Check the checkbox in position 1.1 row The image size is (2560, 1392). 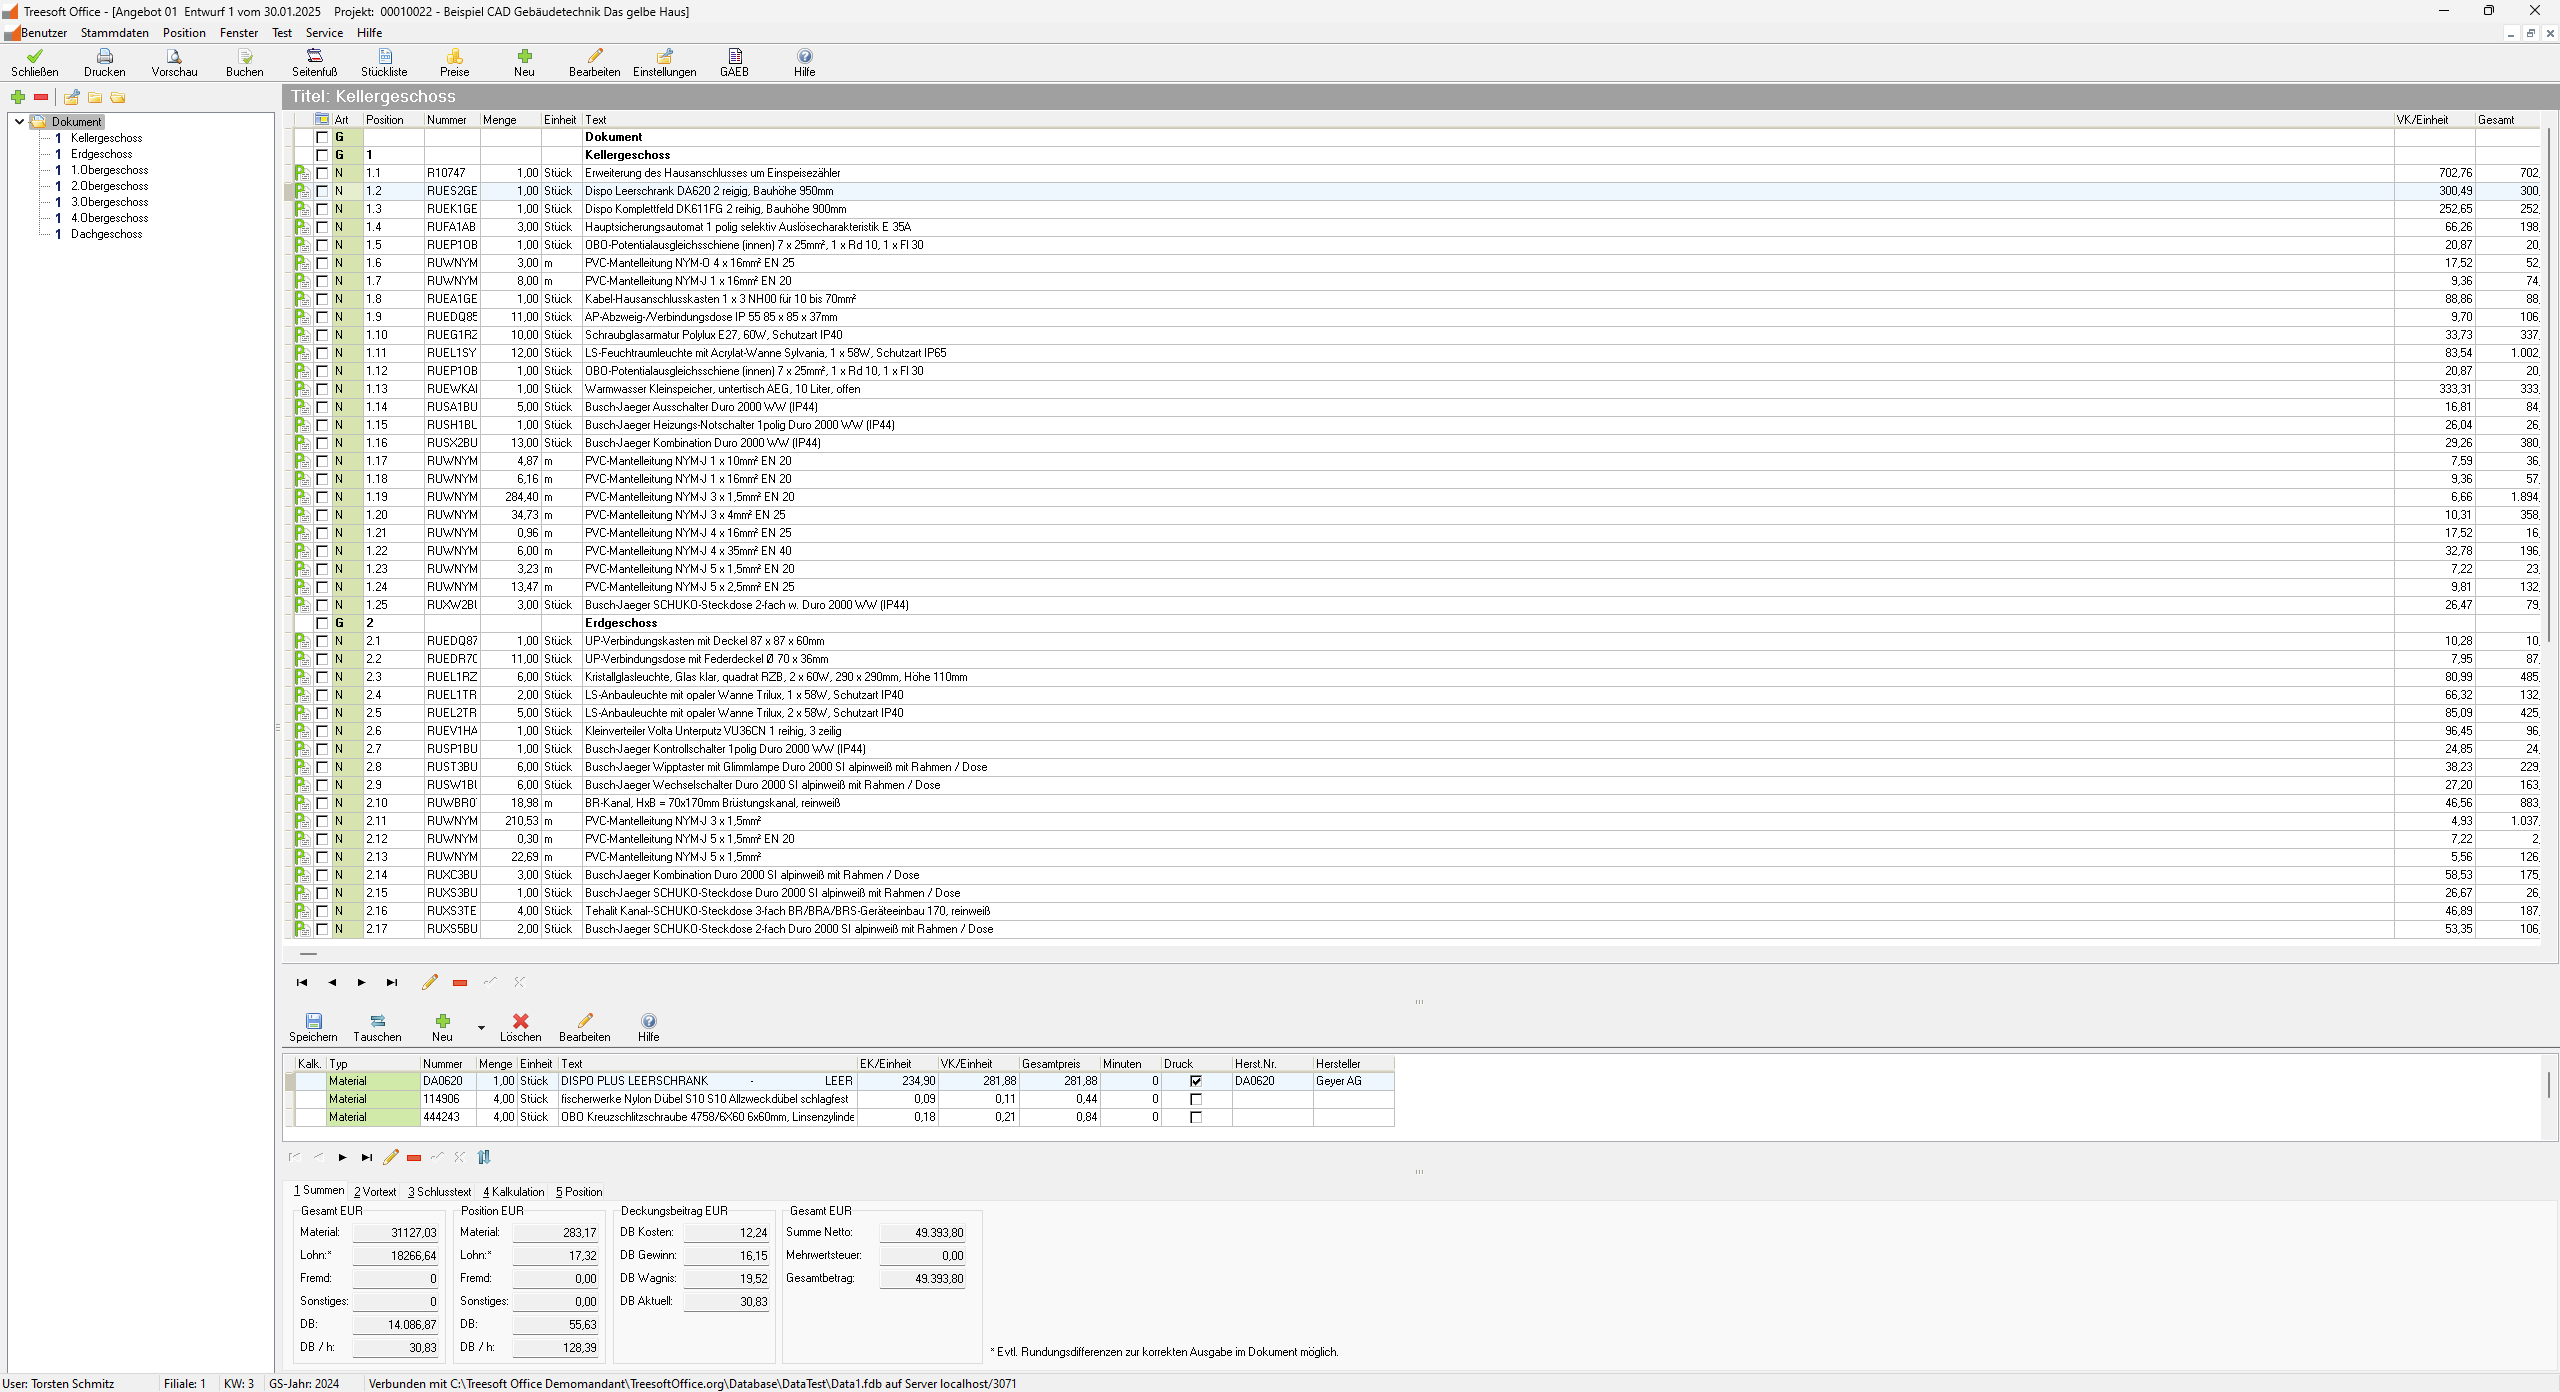point(322,173)
